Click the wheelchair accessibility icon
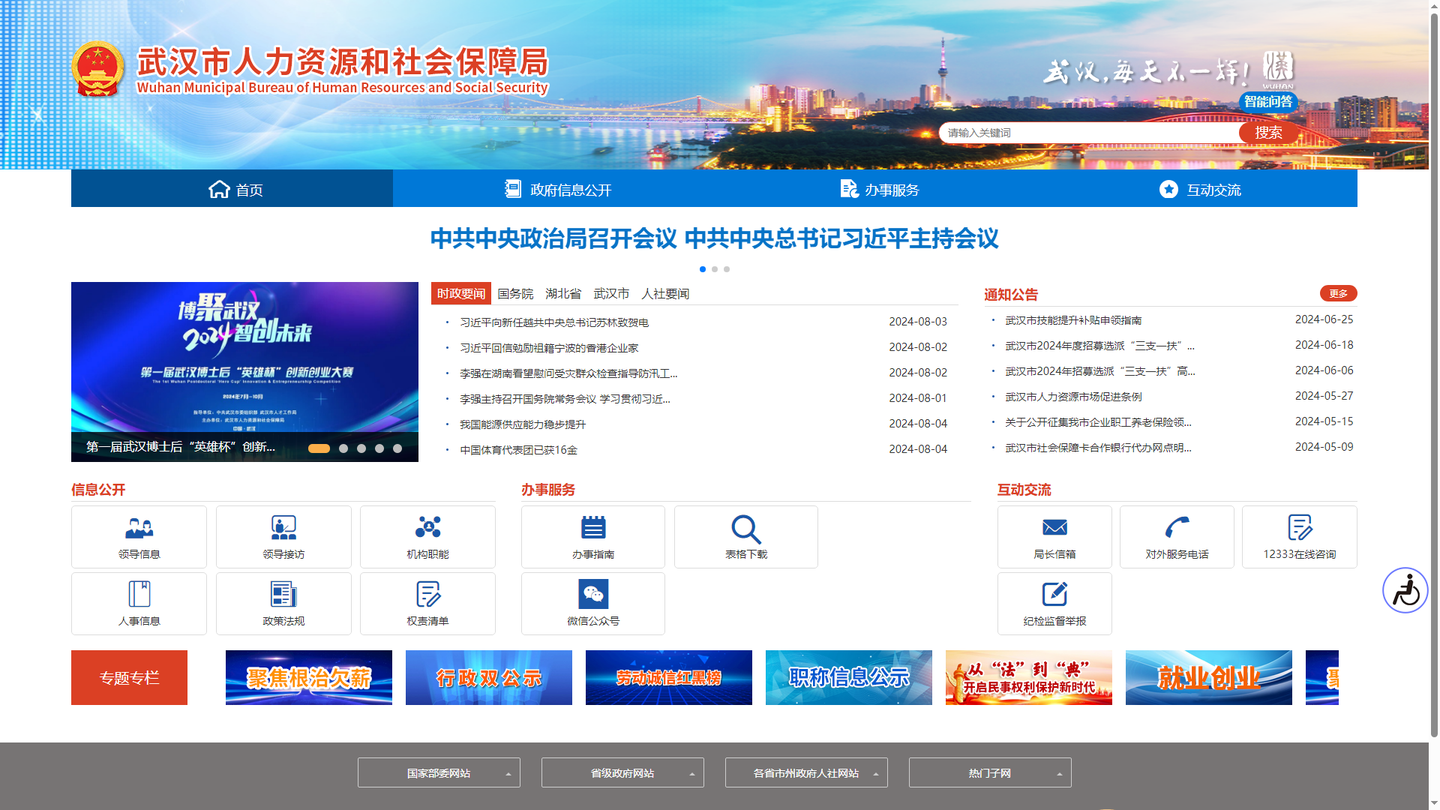Screen dimensions: 1440x810 click(1406, 590)
